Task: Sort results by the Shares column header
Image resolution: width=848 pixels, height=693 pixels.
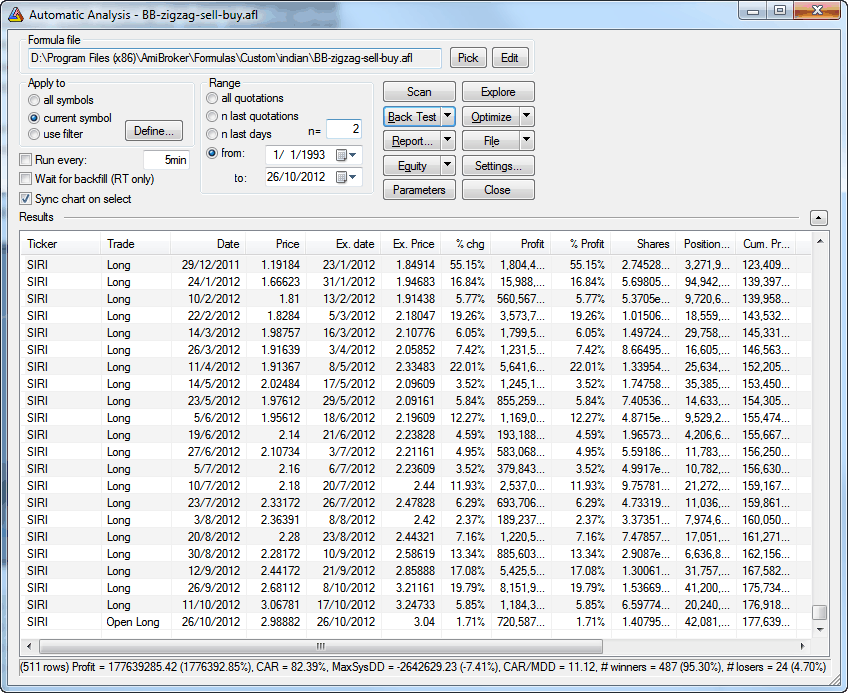Action: pos(644,244)
